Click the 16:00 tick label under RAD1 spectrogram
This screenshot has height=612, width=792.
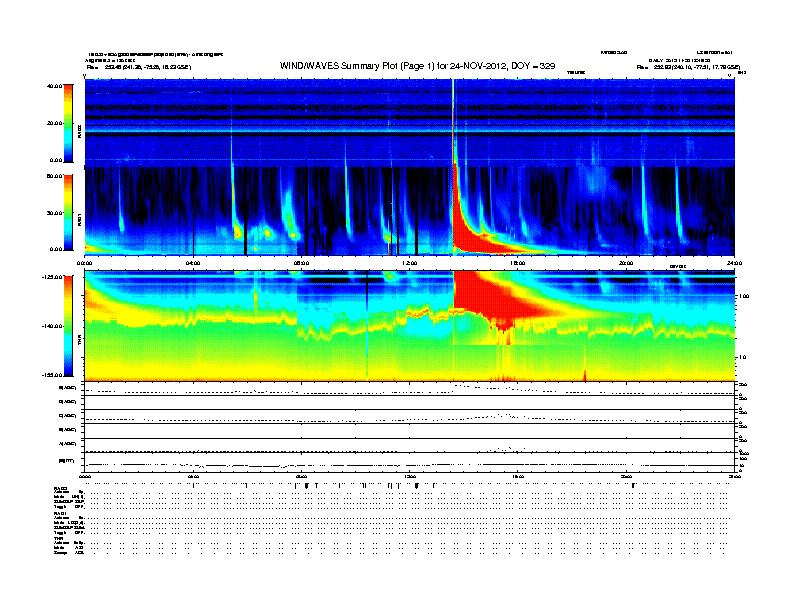tap(518, 263)
